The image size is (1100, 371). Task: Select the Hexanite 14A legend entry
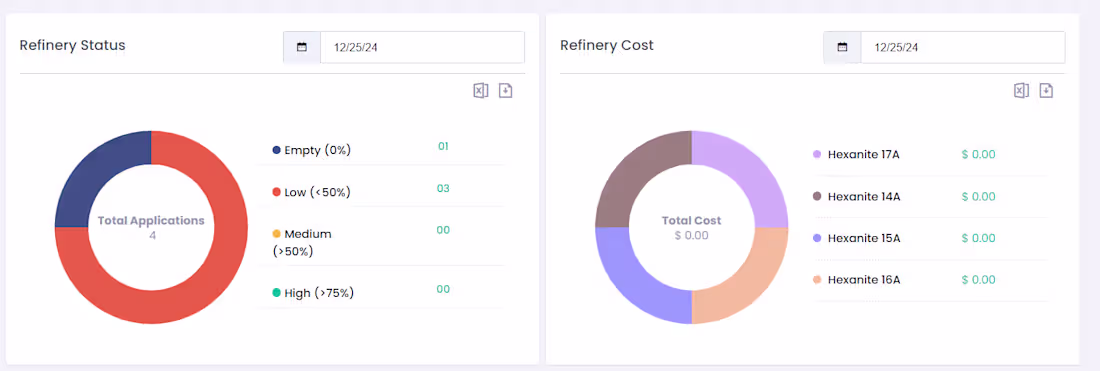point(856,196)
